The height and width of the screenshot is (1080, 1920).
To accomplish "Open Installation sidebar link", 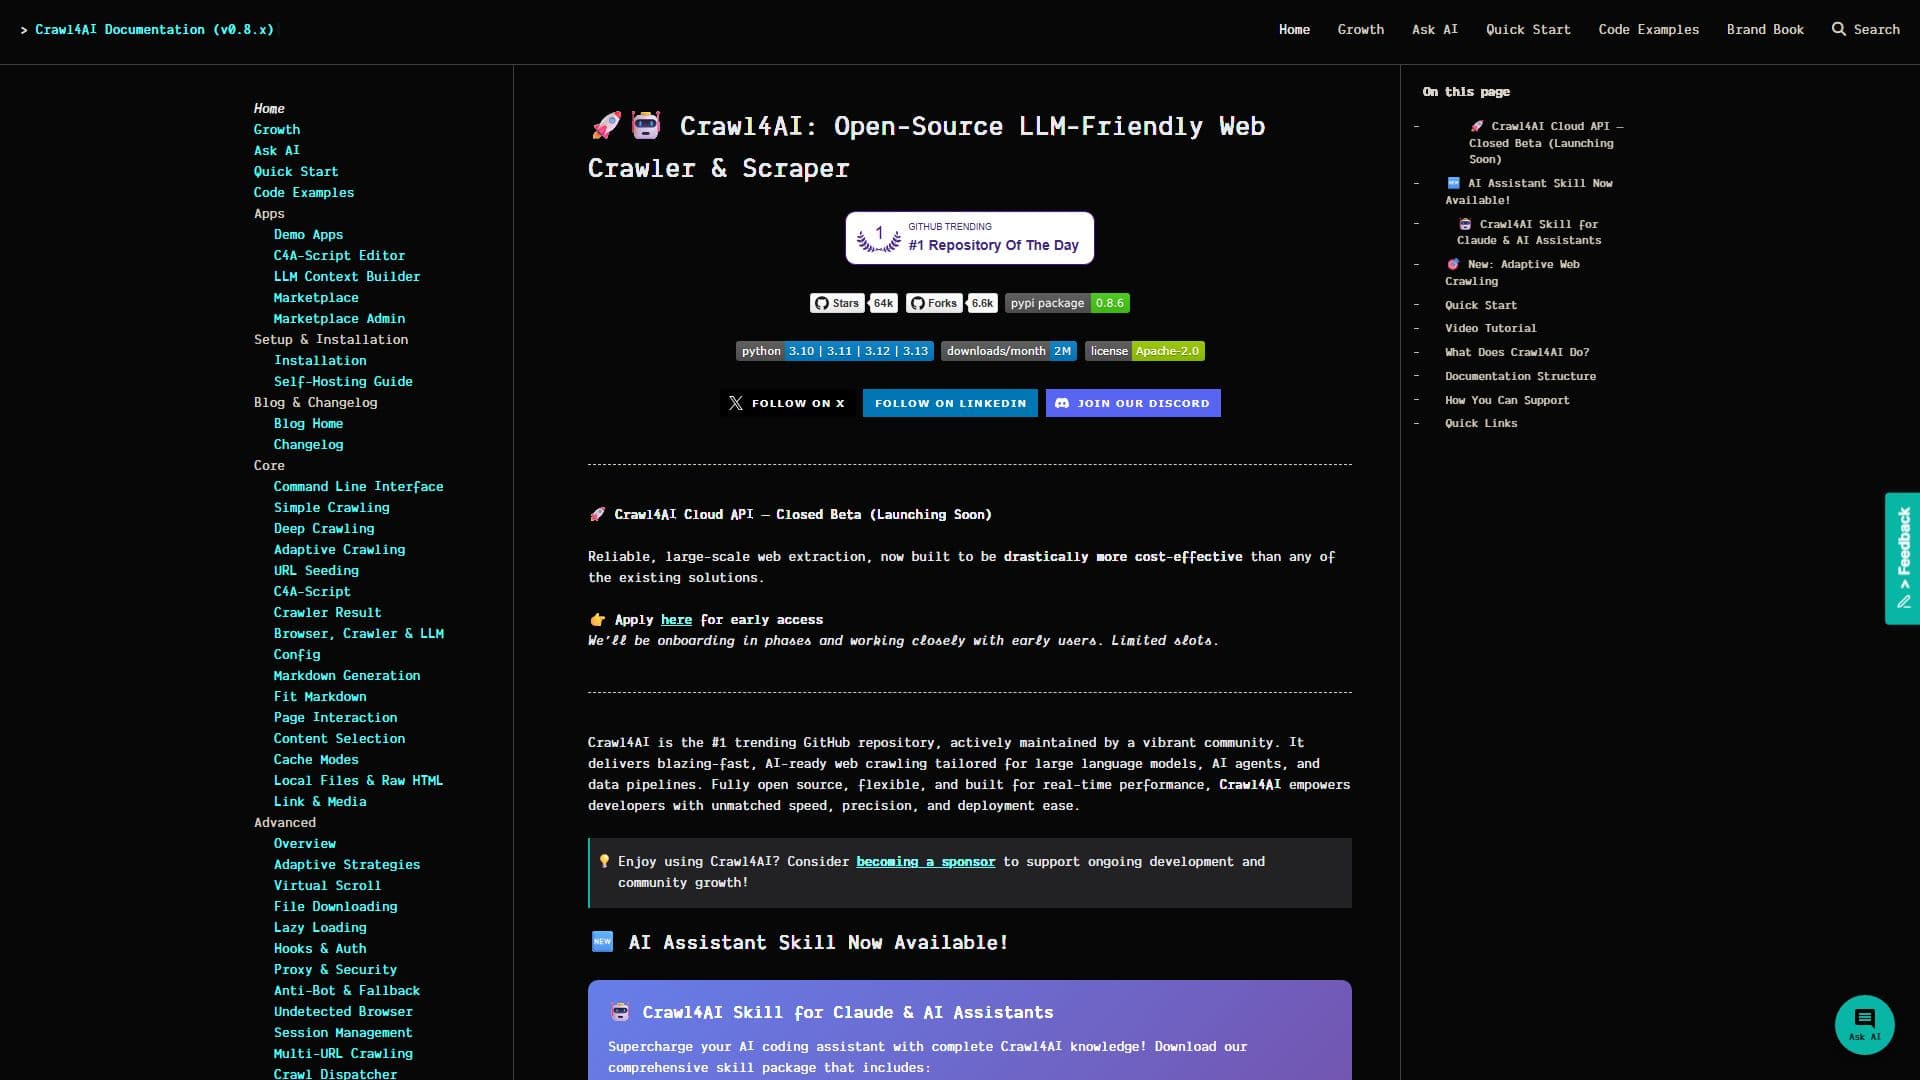I will tap(320, 361).
